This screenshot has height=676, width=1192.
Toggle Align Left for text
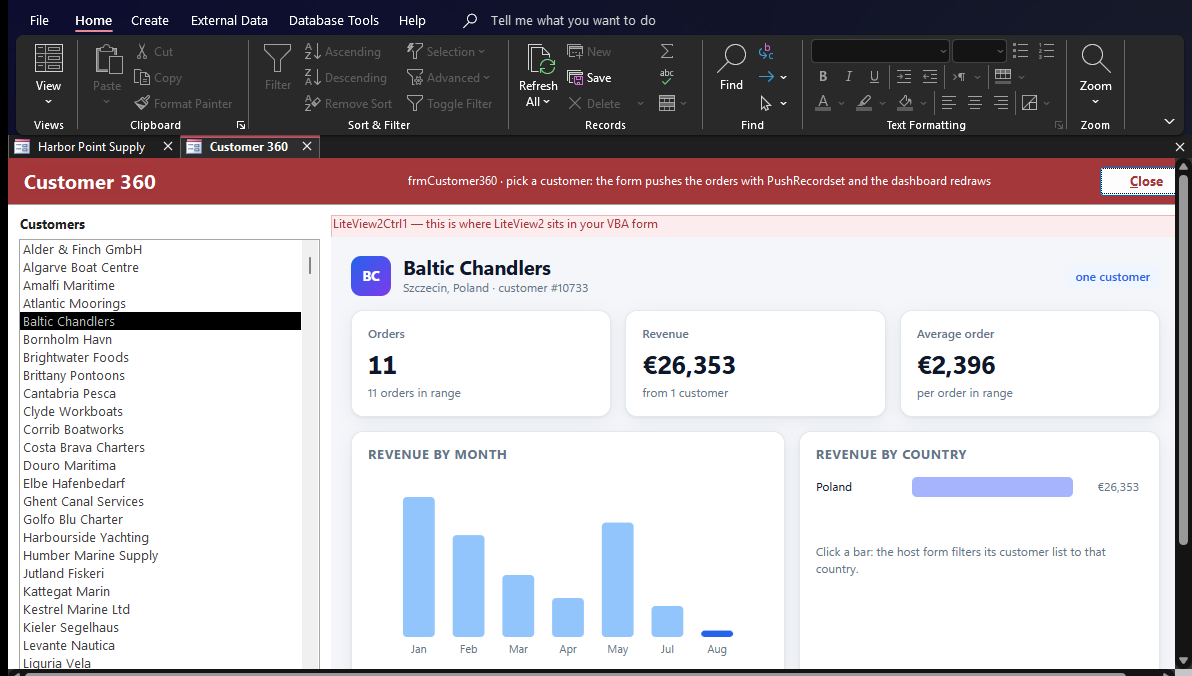[x=949, y=102]
